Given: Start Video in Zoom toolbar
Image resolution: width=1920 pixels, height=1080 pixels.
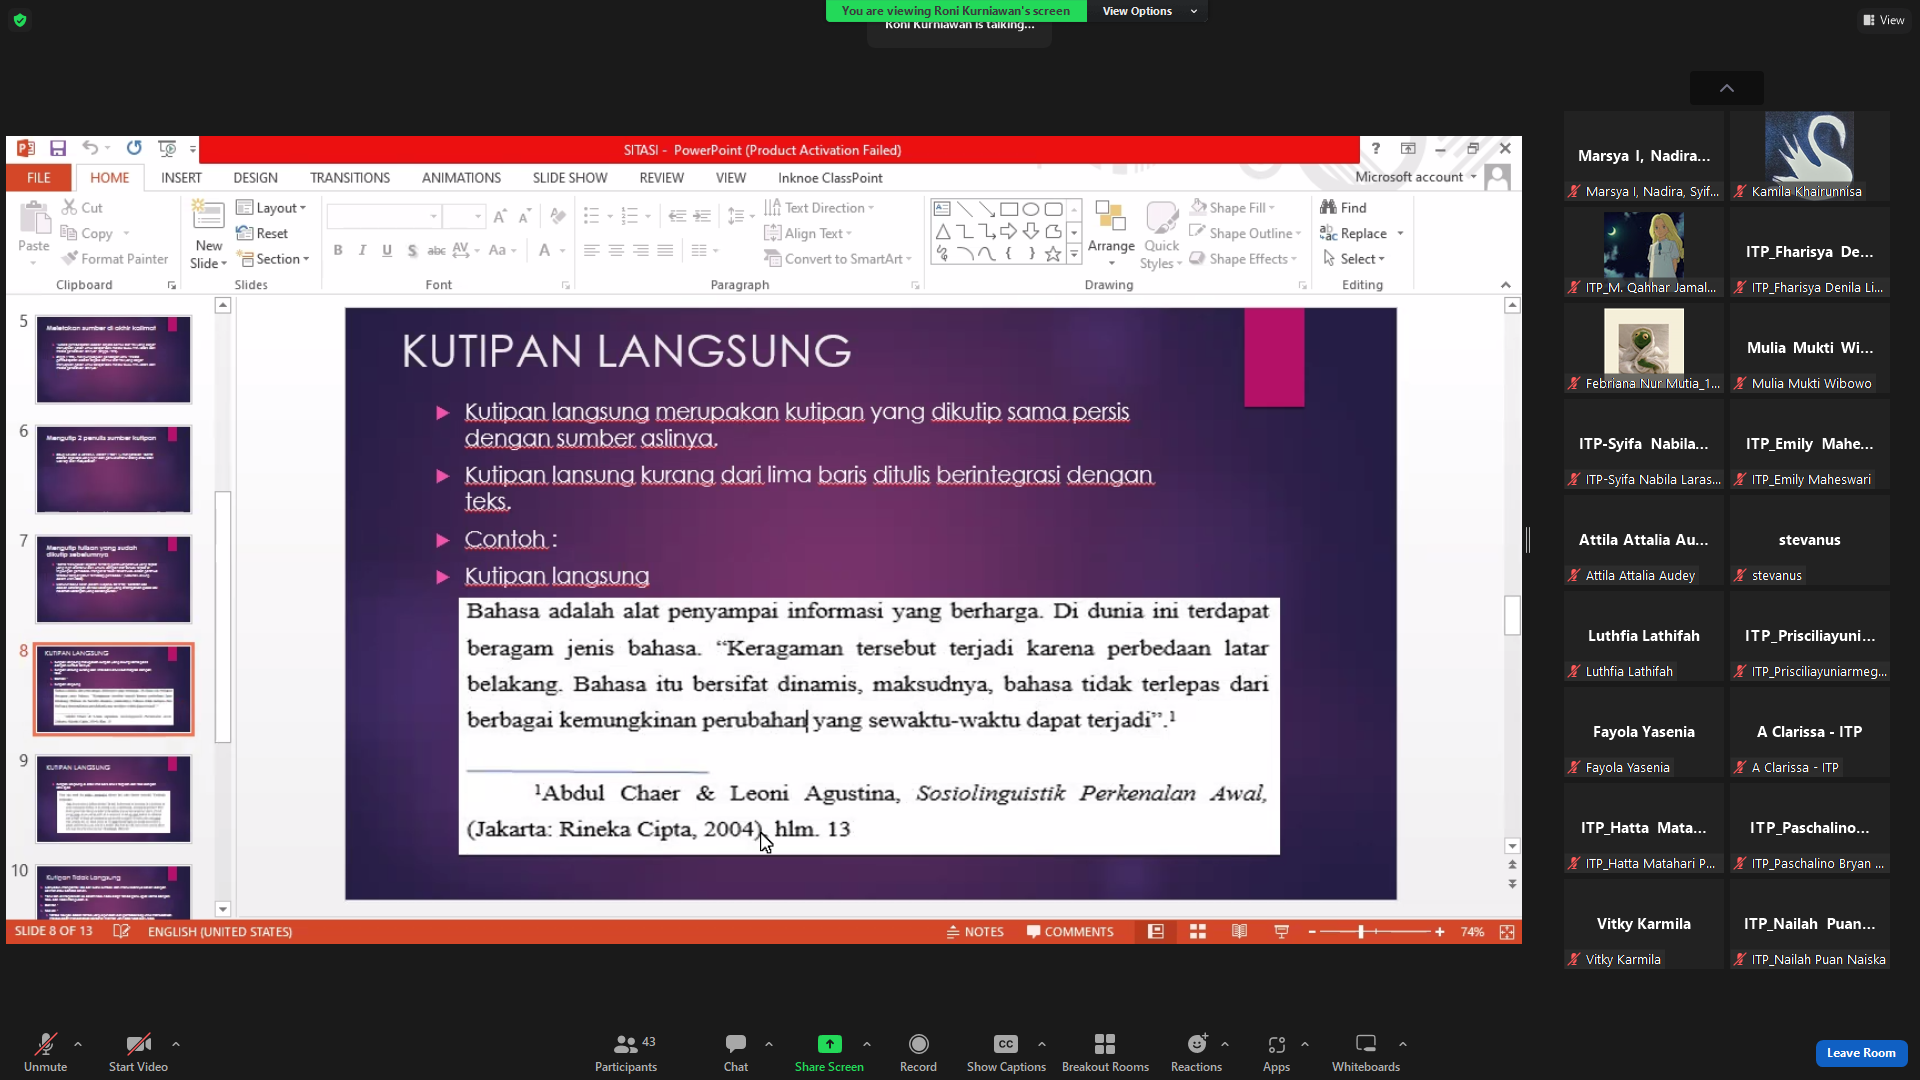Looking at the screenshot, I should click(138, 1052).
